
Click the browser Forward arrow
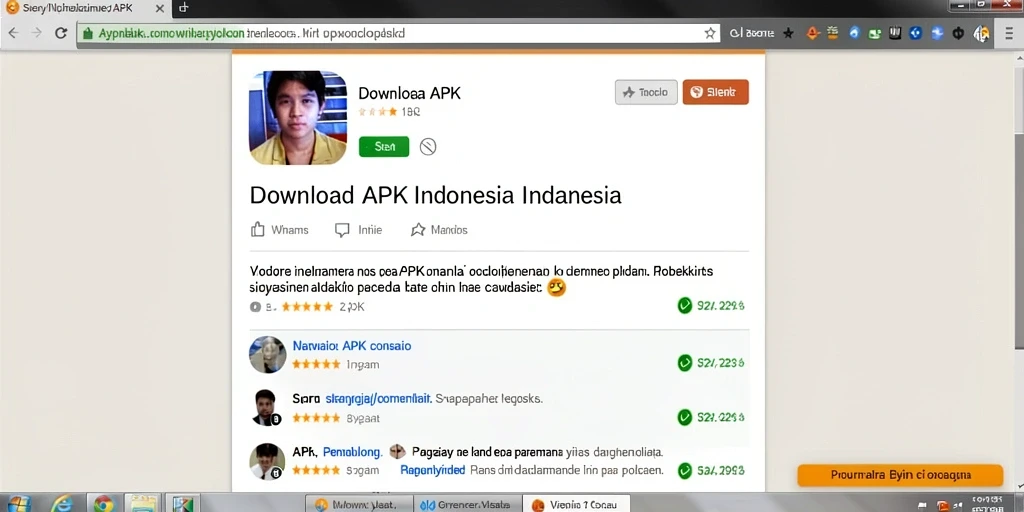(37, 33)
